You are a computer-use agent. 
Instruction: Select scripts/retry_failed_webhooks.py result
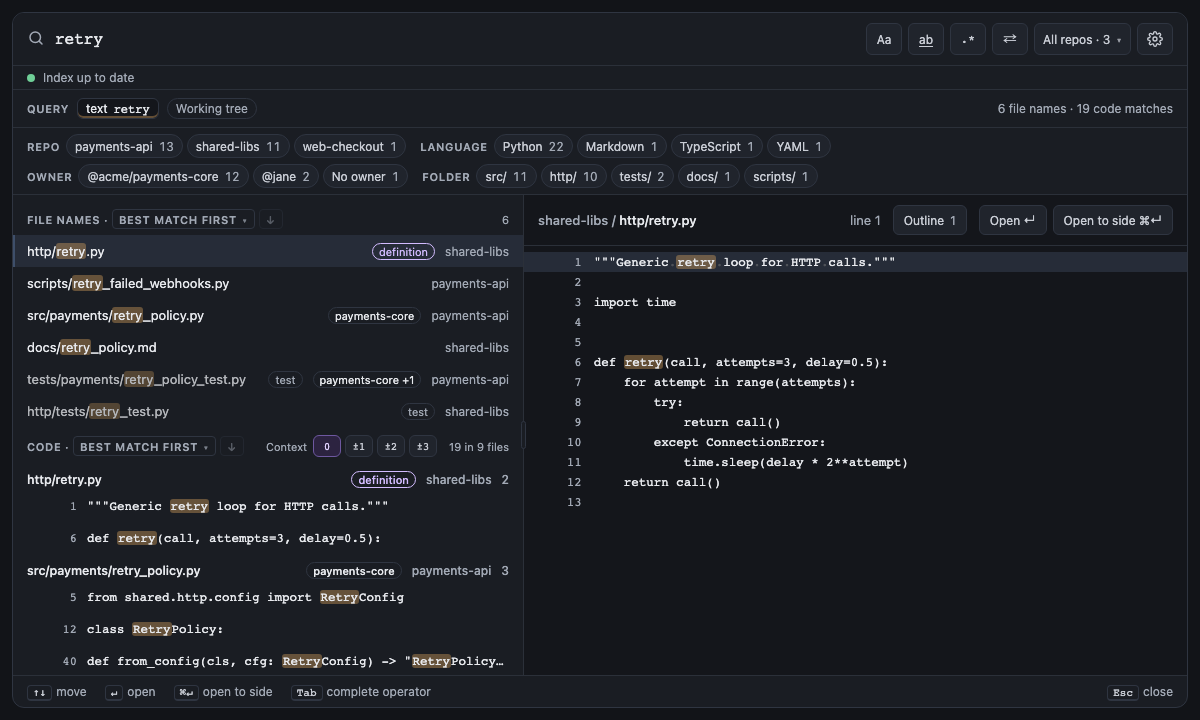click(268, 284)
